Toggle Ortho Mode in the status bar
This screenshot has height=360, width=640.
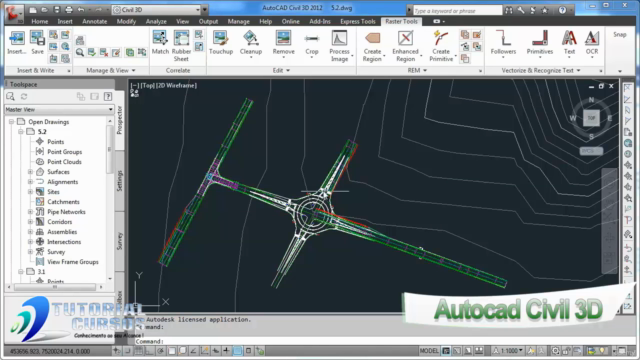pos(150,351)
